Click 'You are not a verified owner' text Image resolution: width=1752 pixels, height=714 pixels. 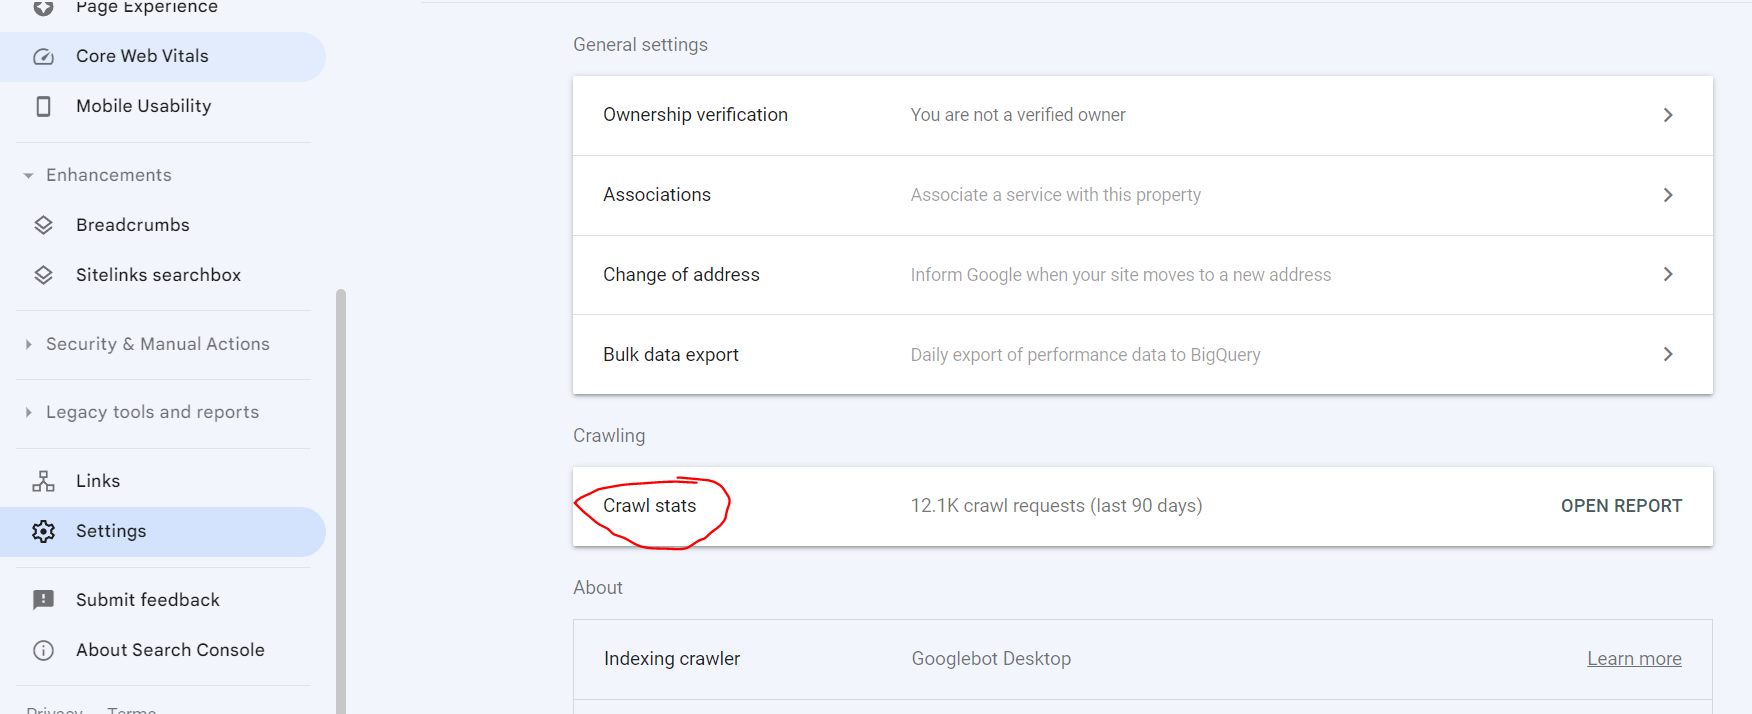point(1018,115)
